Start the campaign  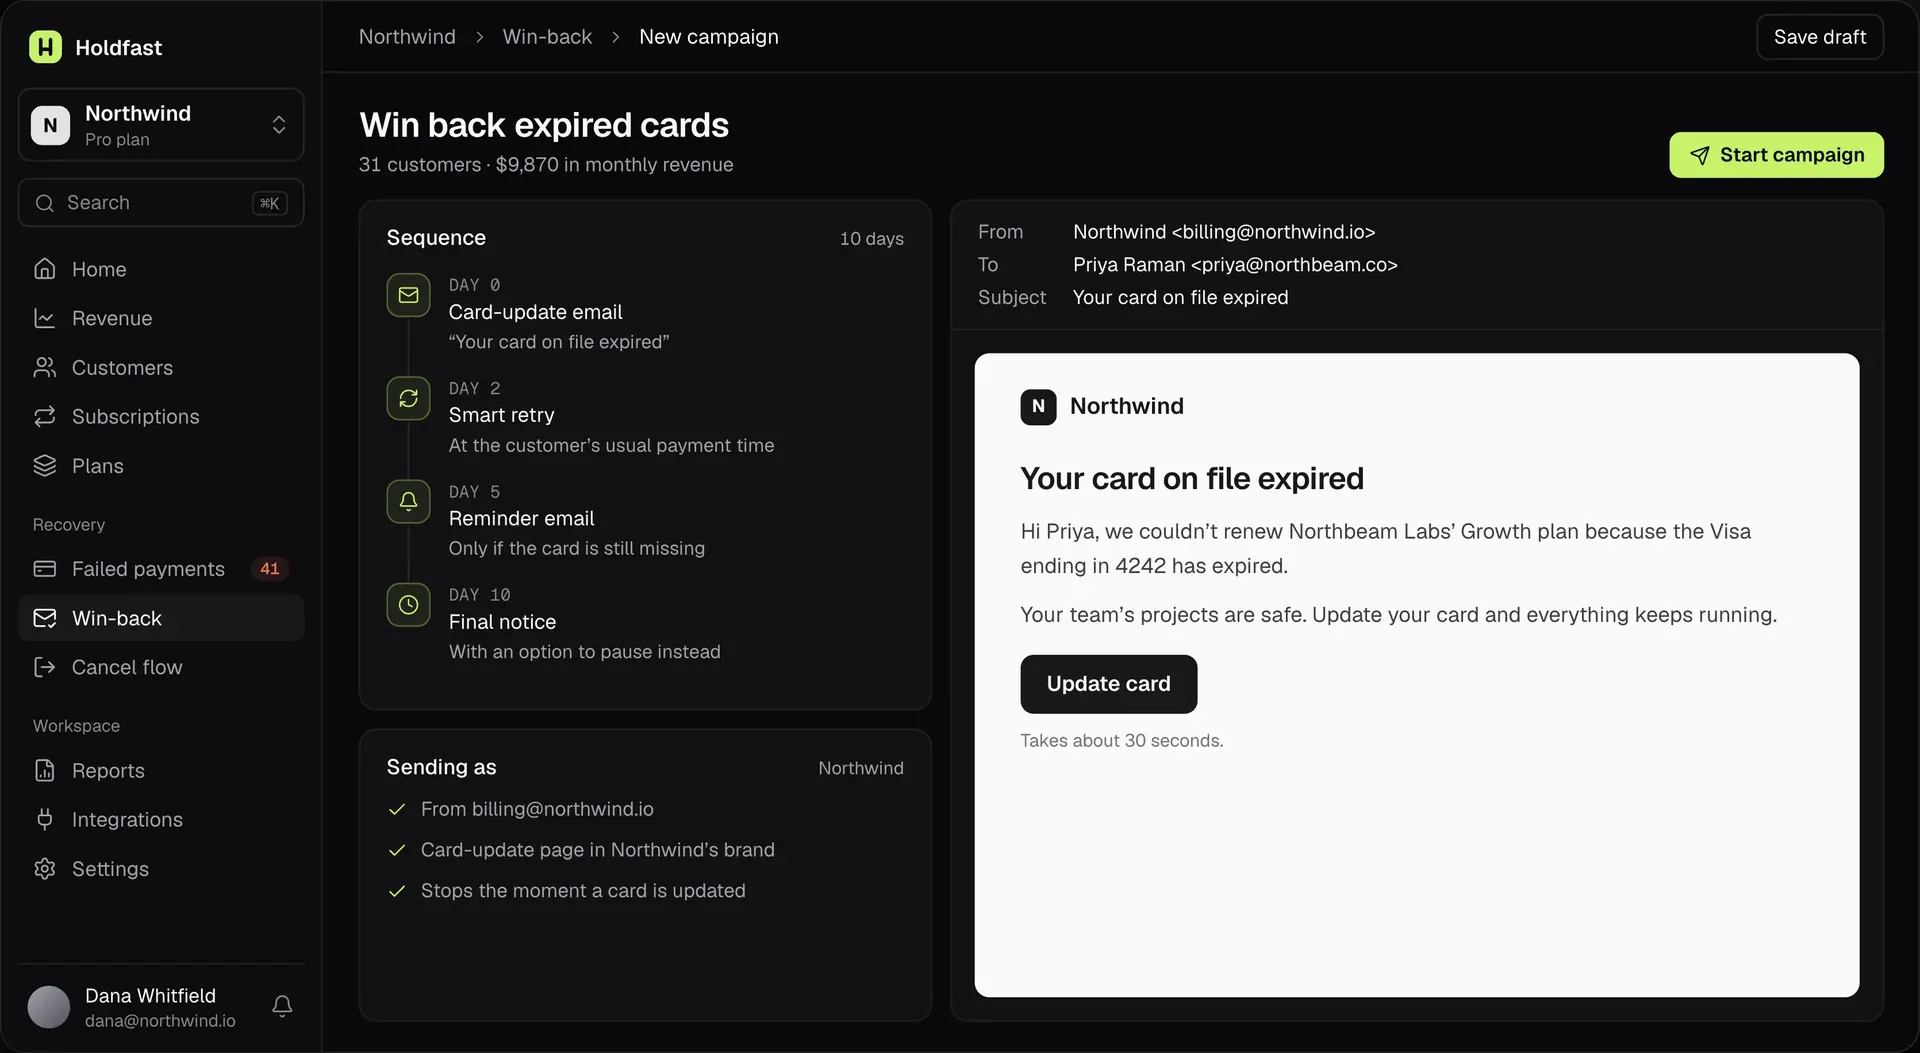(x=1776, y=155)
